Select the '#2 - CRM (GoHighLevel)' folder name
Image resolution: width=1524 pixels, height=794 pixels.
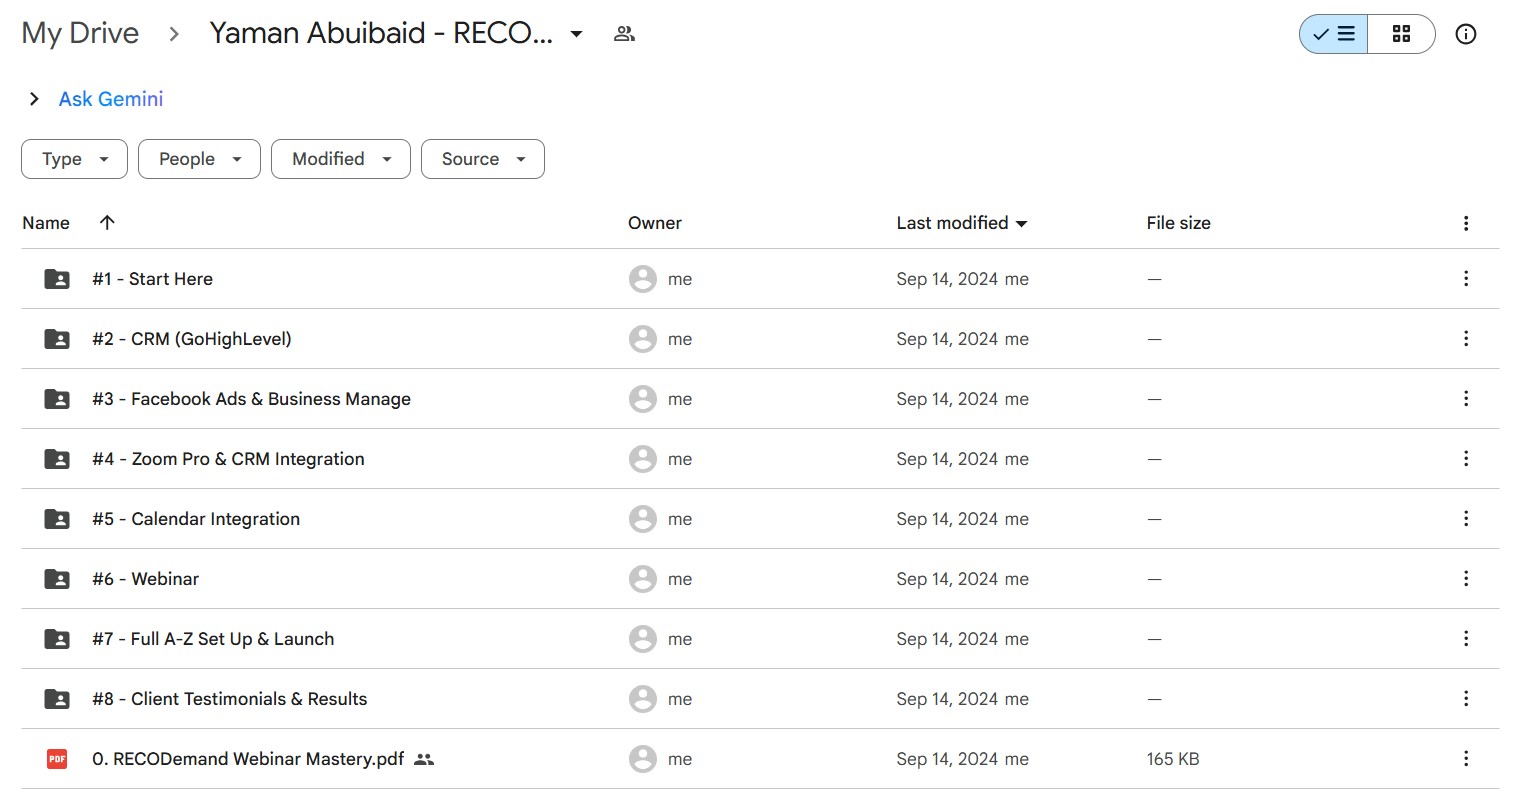point(192,339)
